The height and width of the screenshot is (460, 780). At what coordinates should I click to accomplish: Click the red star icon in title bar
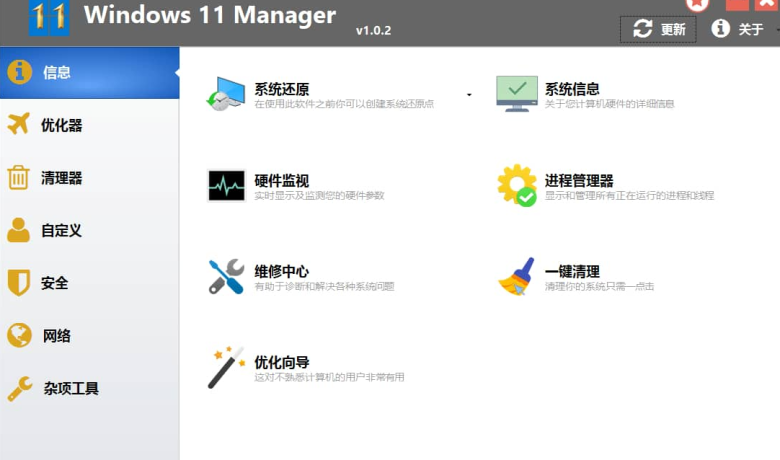point(697,5)
